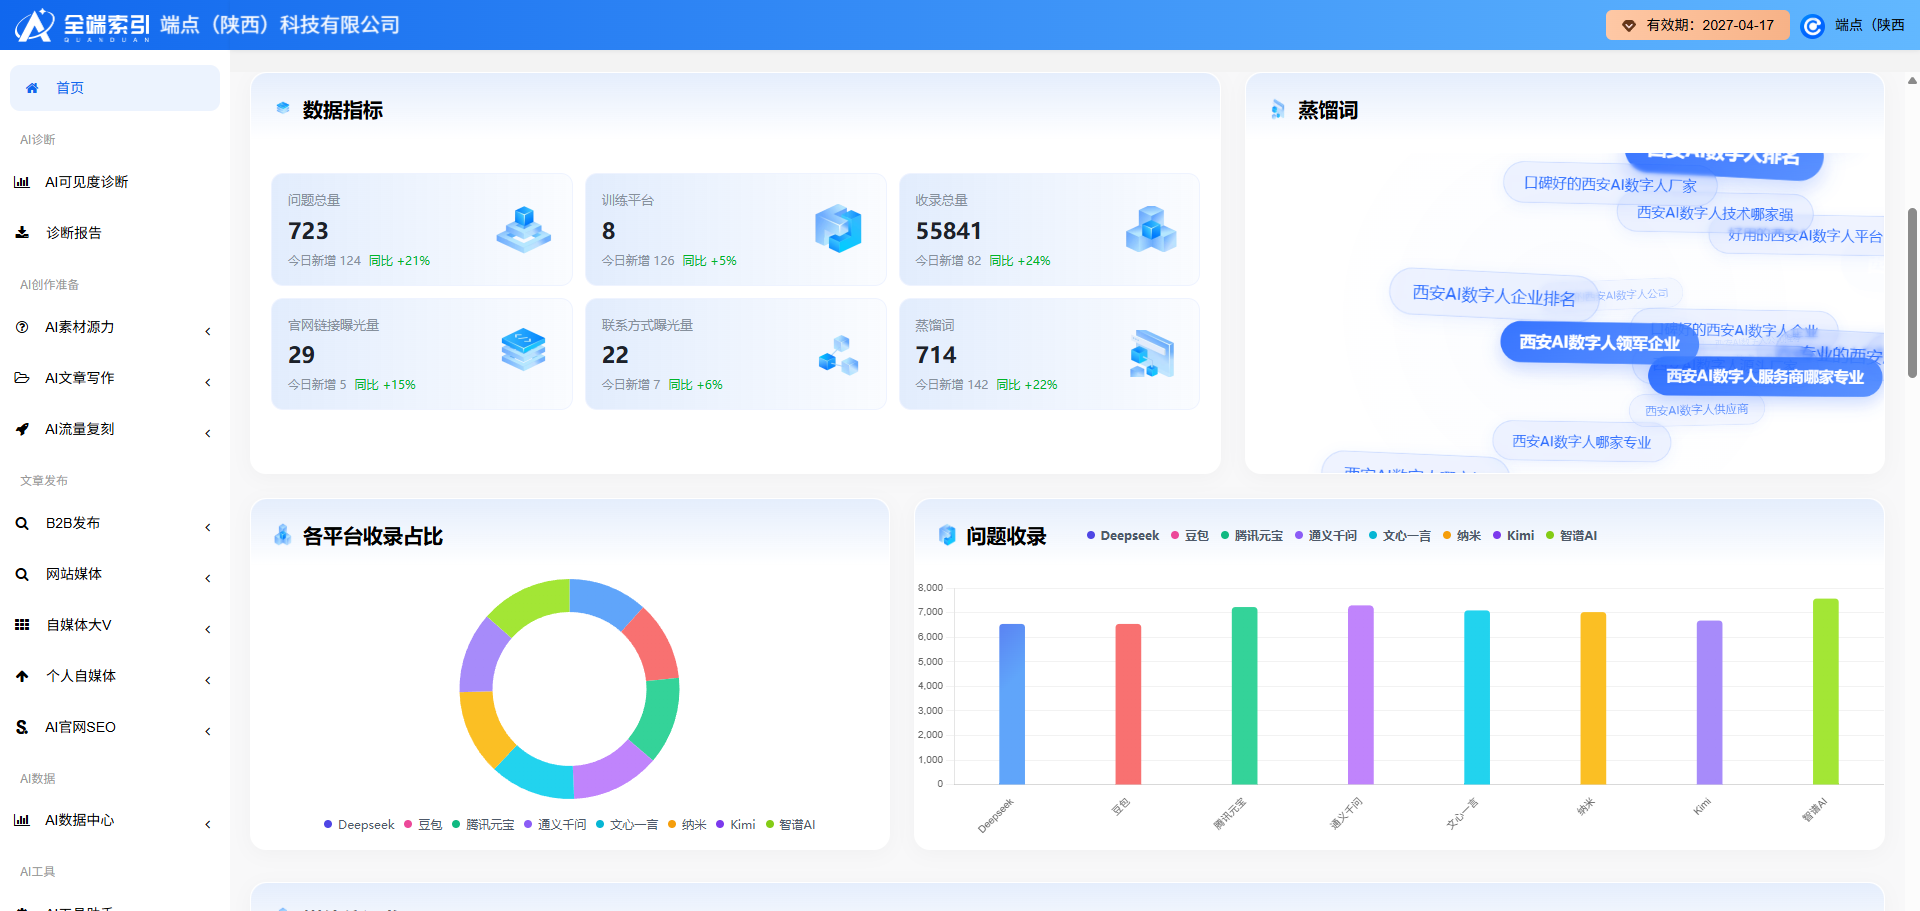Image resolution: width=1920 pixels, height=911 pixels.
Task: Expand the 自媒体大V chevron
Action: point(207,629)
